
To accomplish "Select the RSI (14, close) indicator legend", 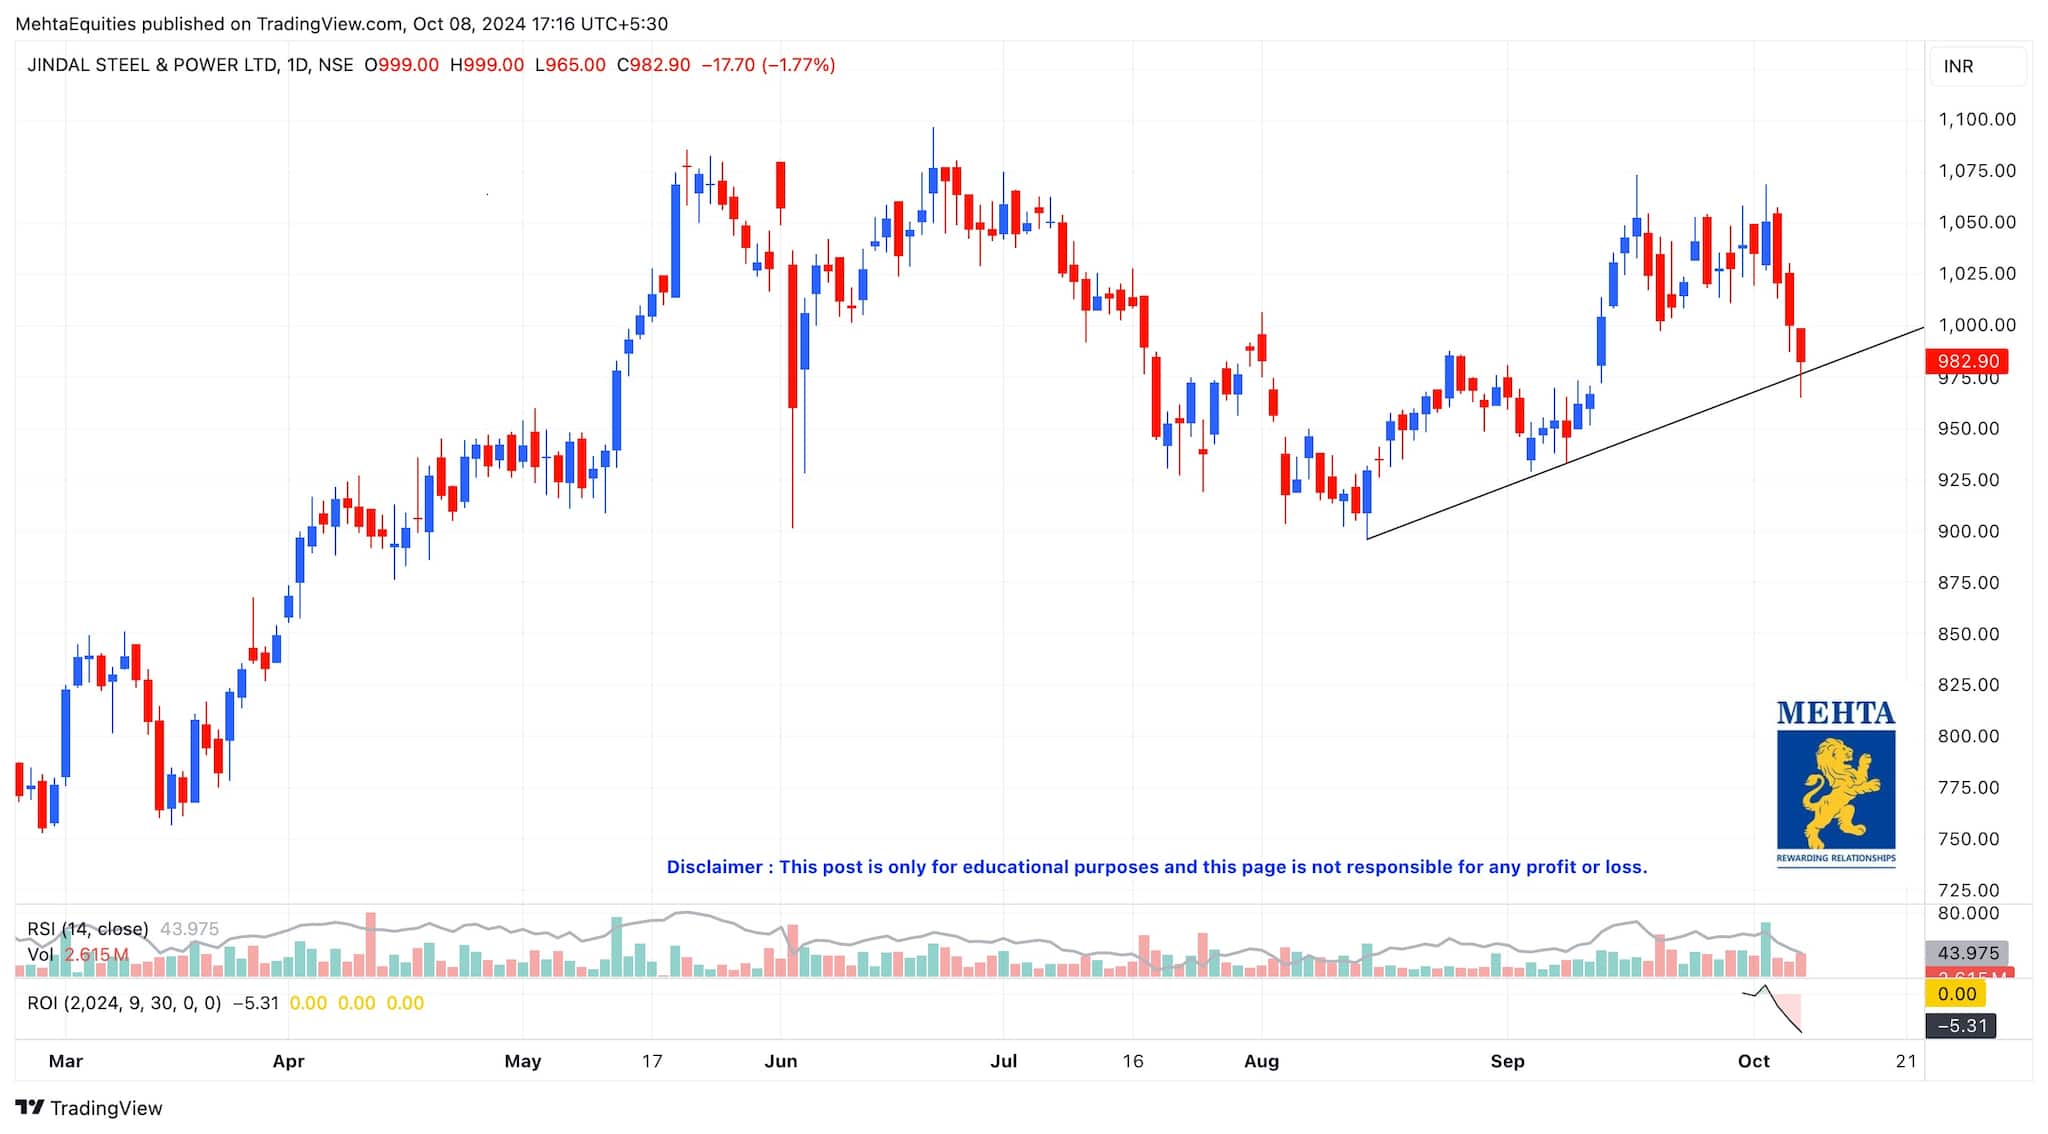I will tap(88, 929).
